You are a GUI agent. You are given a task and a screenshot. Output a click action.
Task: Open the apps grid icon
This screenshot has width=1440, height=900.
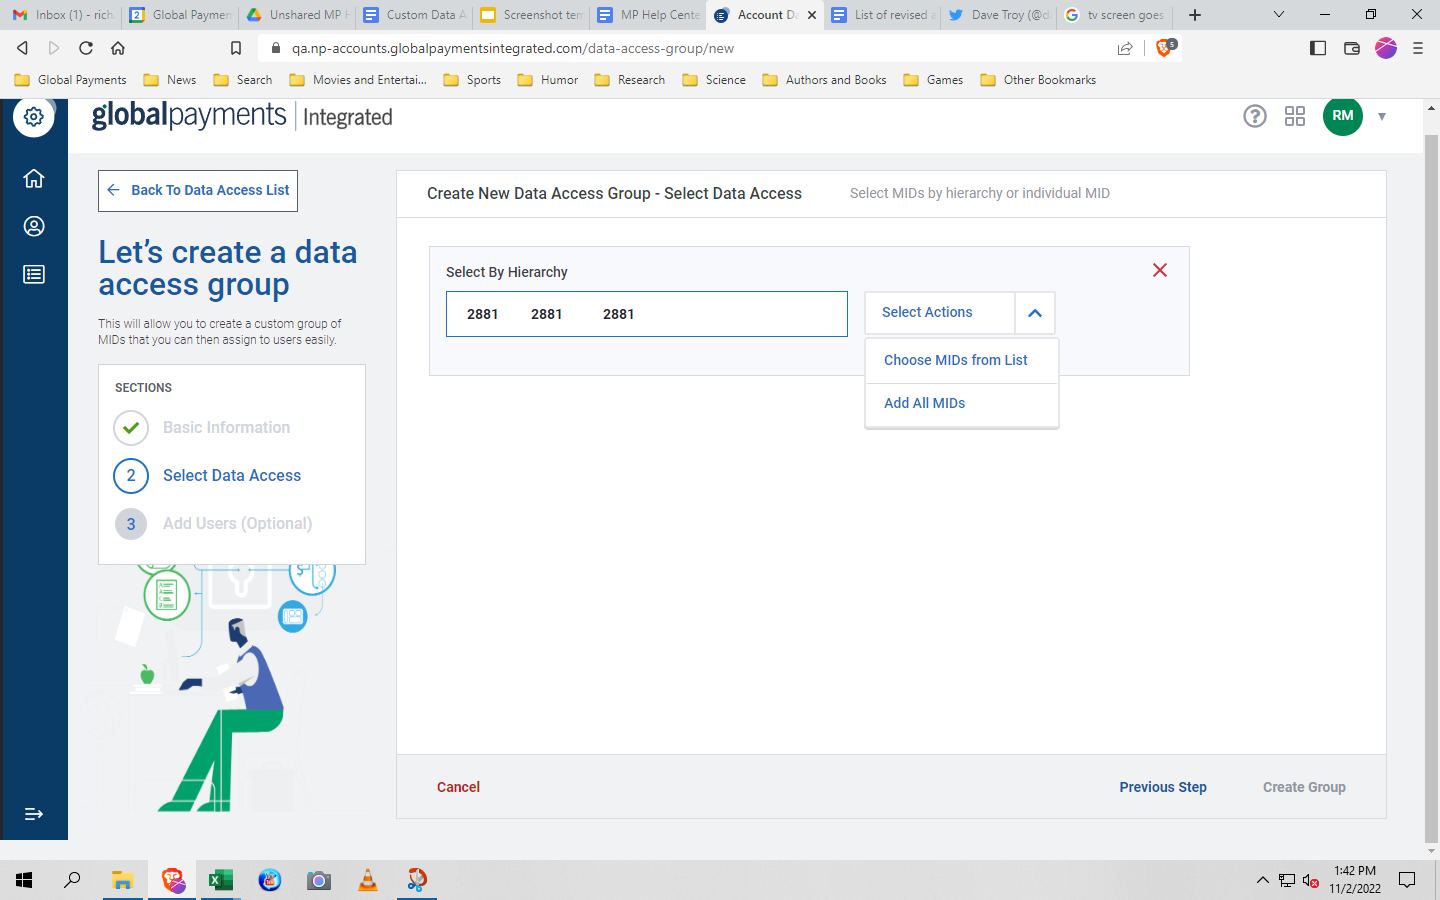click(1295, 116)
